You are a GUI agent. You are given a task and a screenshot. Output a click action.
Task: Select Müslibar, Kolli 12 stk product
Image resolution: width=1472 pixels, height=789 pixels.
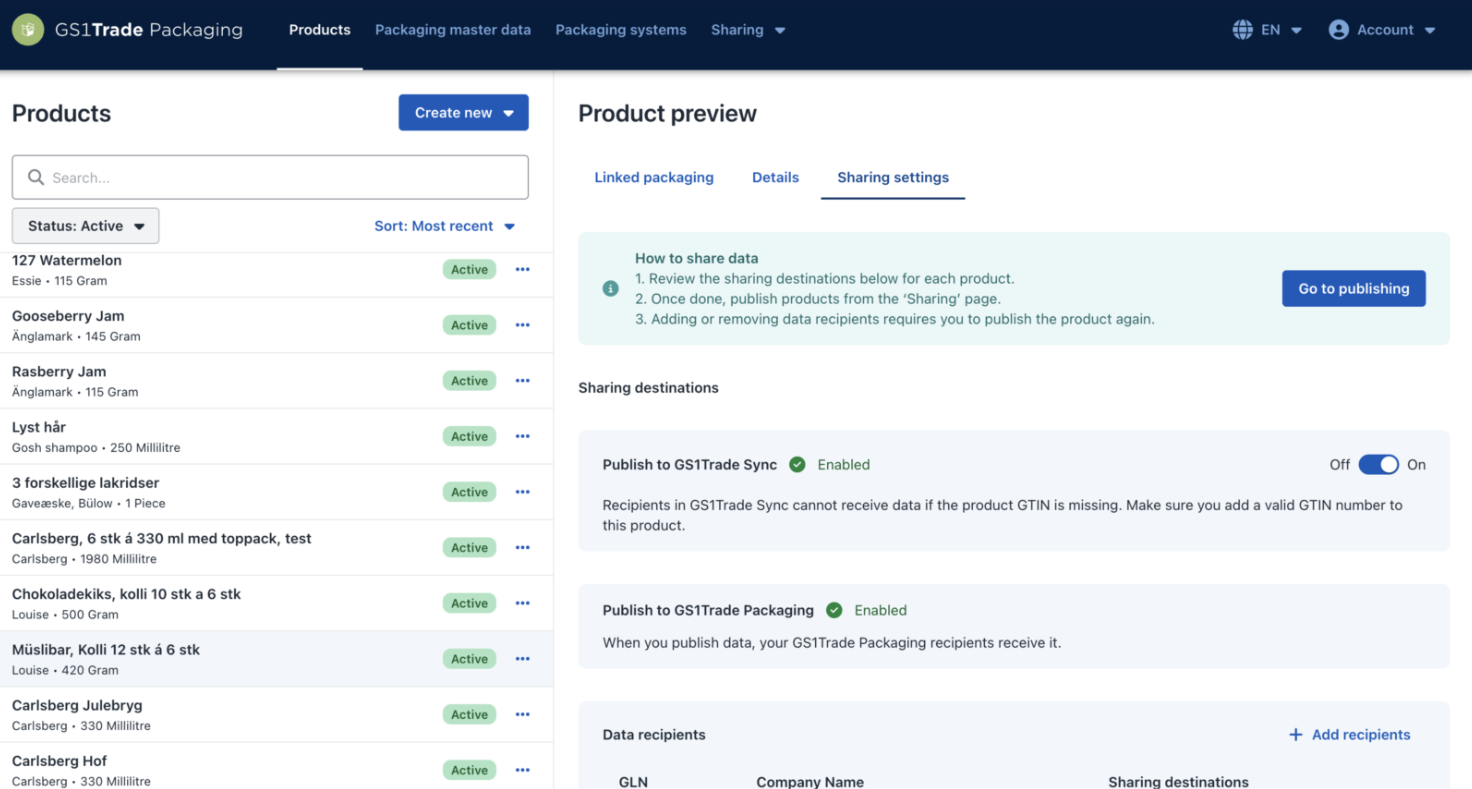[x=106, y=650]
